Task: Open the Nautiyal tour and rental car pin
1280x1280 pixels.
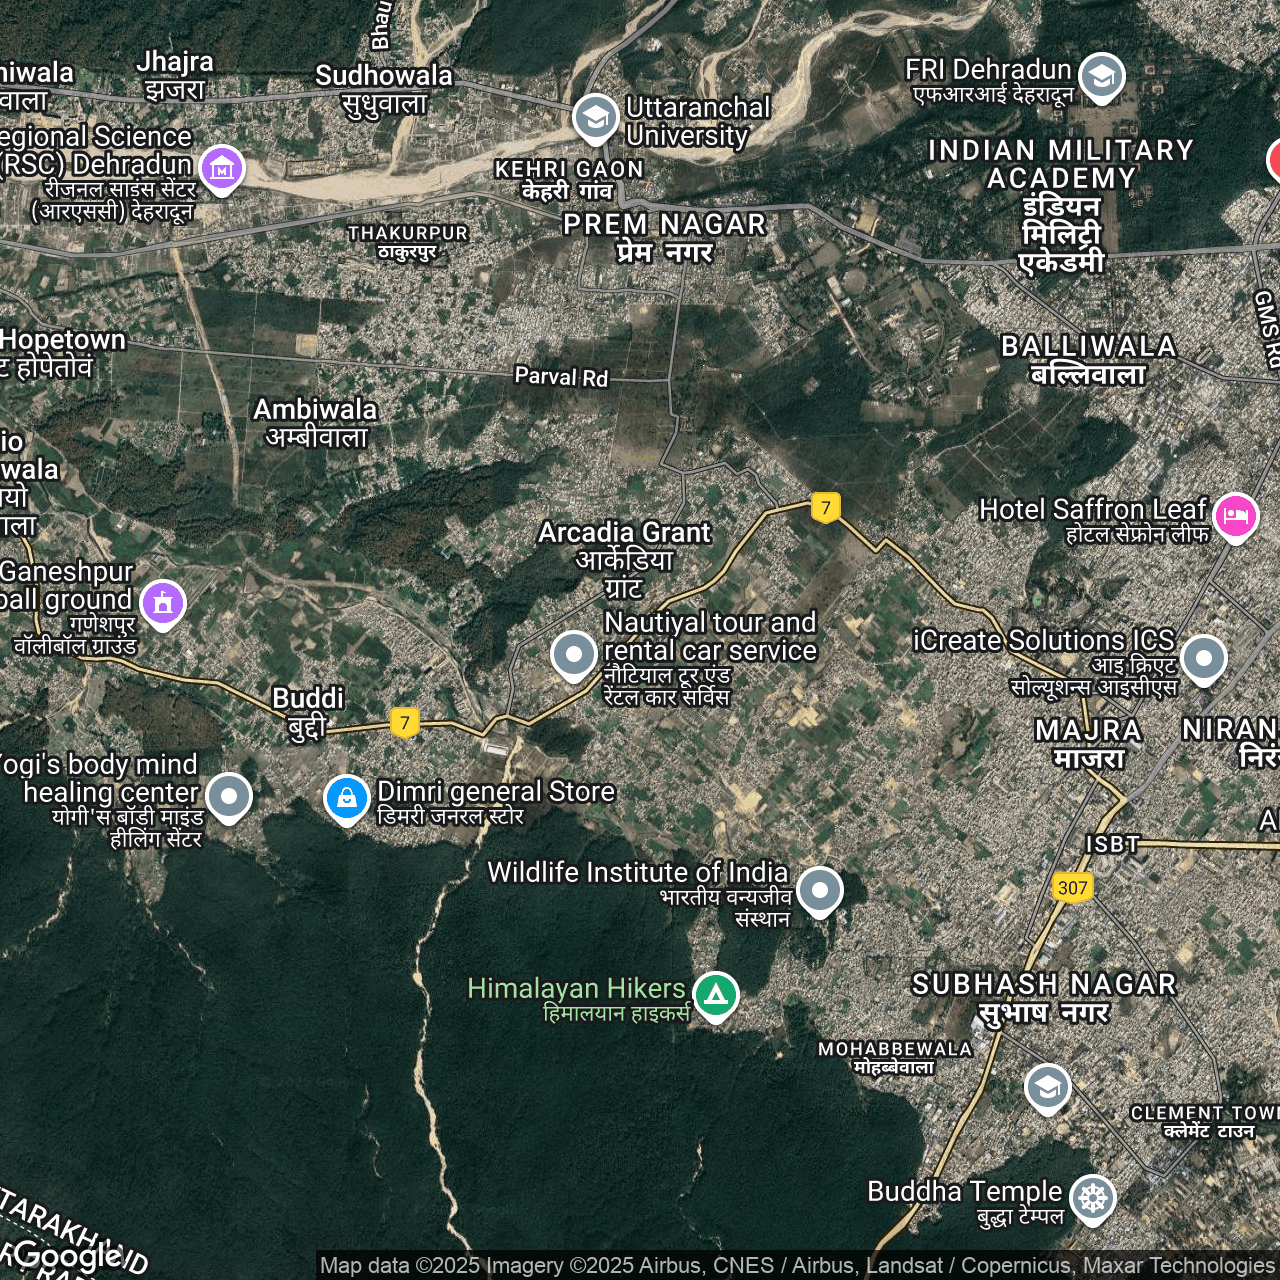Action: pos(574,655)
